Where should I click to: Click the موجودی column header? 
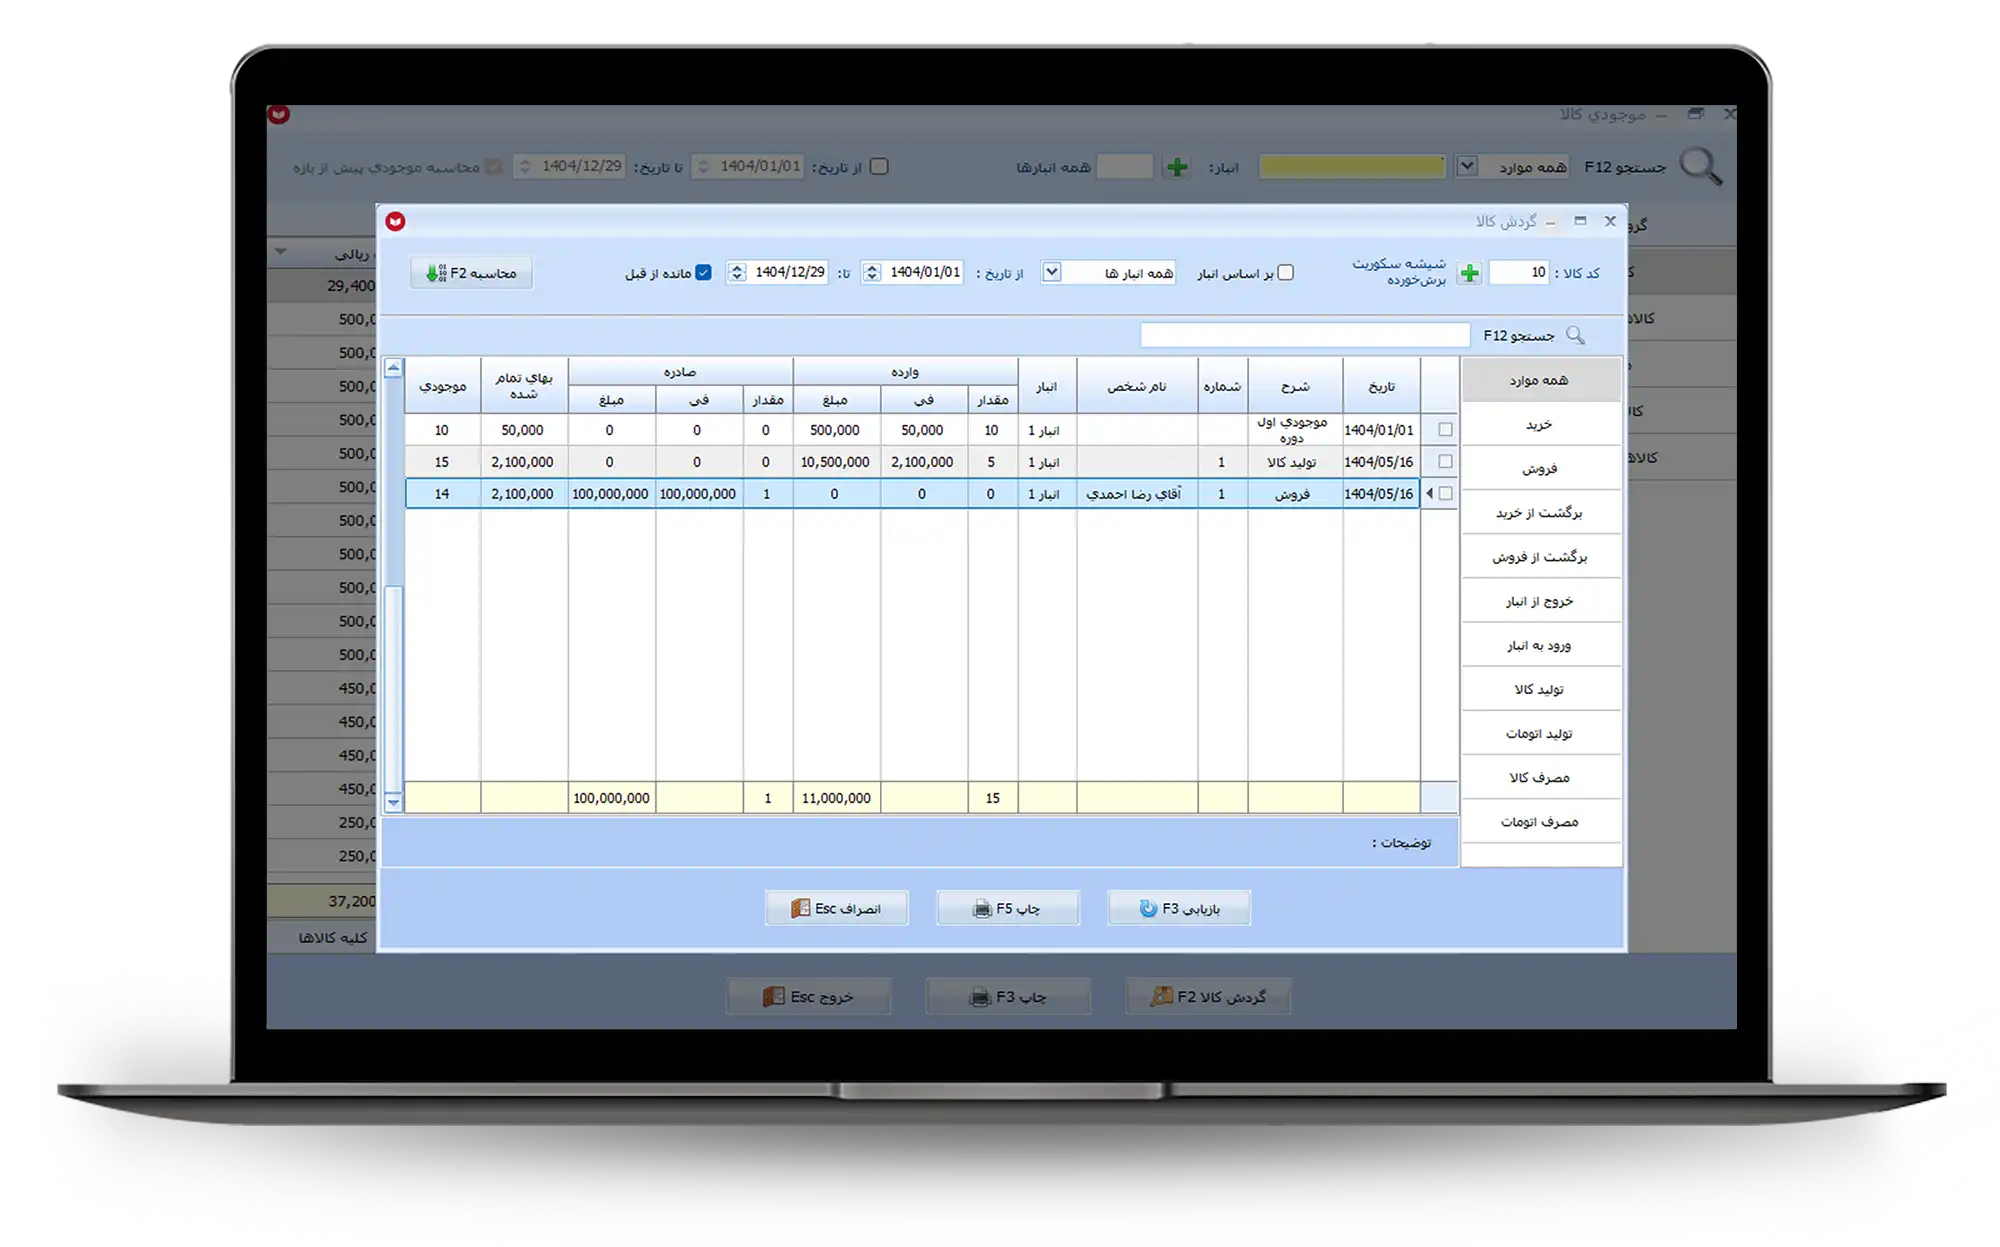pos(442,386)
